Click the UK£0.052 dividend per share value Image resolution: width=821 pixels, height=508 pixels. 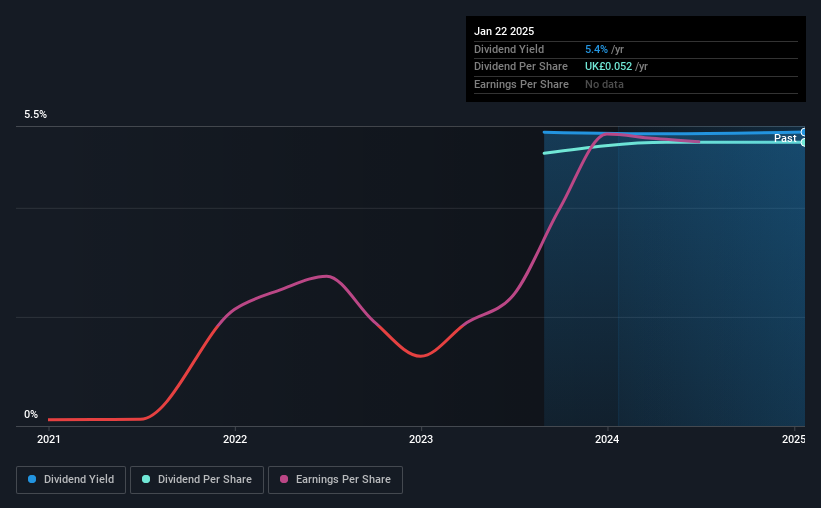(608, 67)
